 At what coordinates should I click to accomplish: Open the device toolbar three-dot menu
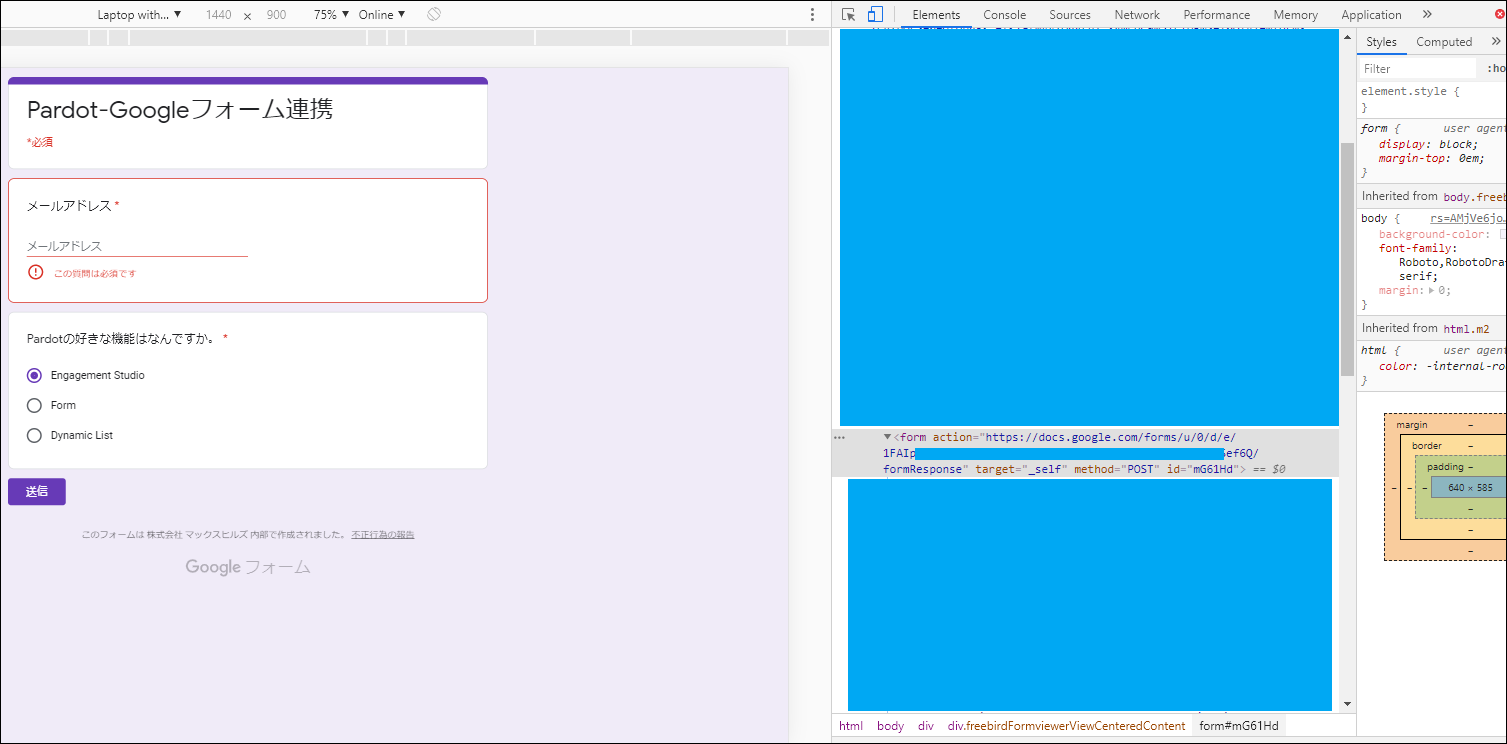click(812, 15)
